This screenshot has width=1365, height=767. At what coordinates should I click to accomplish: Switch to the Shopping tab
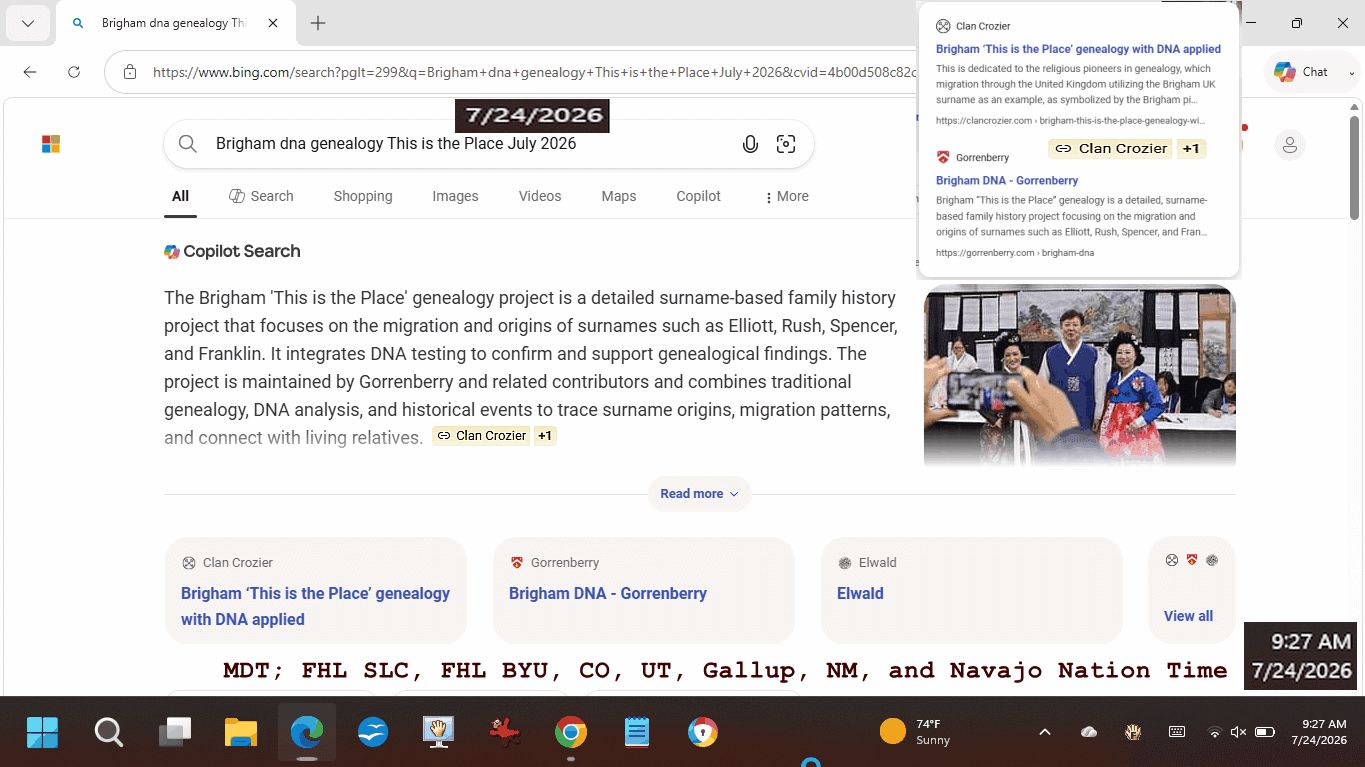coord(363,196)
